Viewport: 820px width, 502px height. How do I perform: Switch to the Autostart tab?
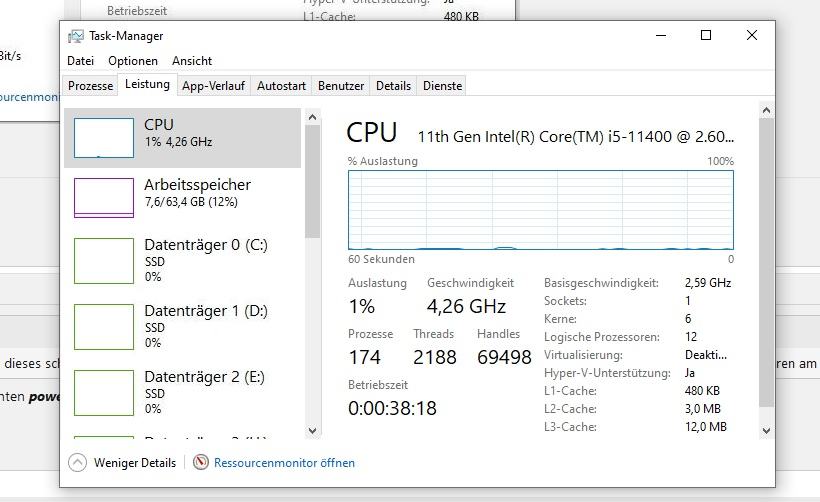click(281, 86)
